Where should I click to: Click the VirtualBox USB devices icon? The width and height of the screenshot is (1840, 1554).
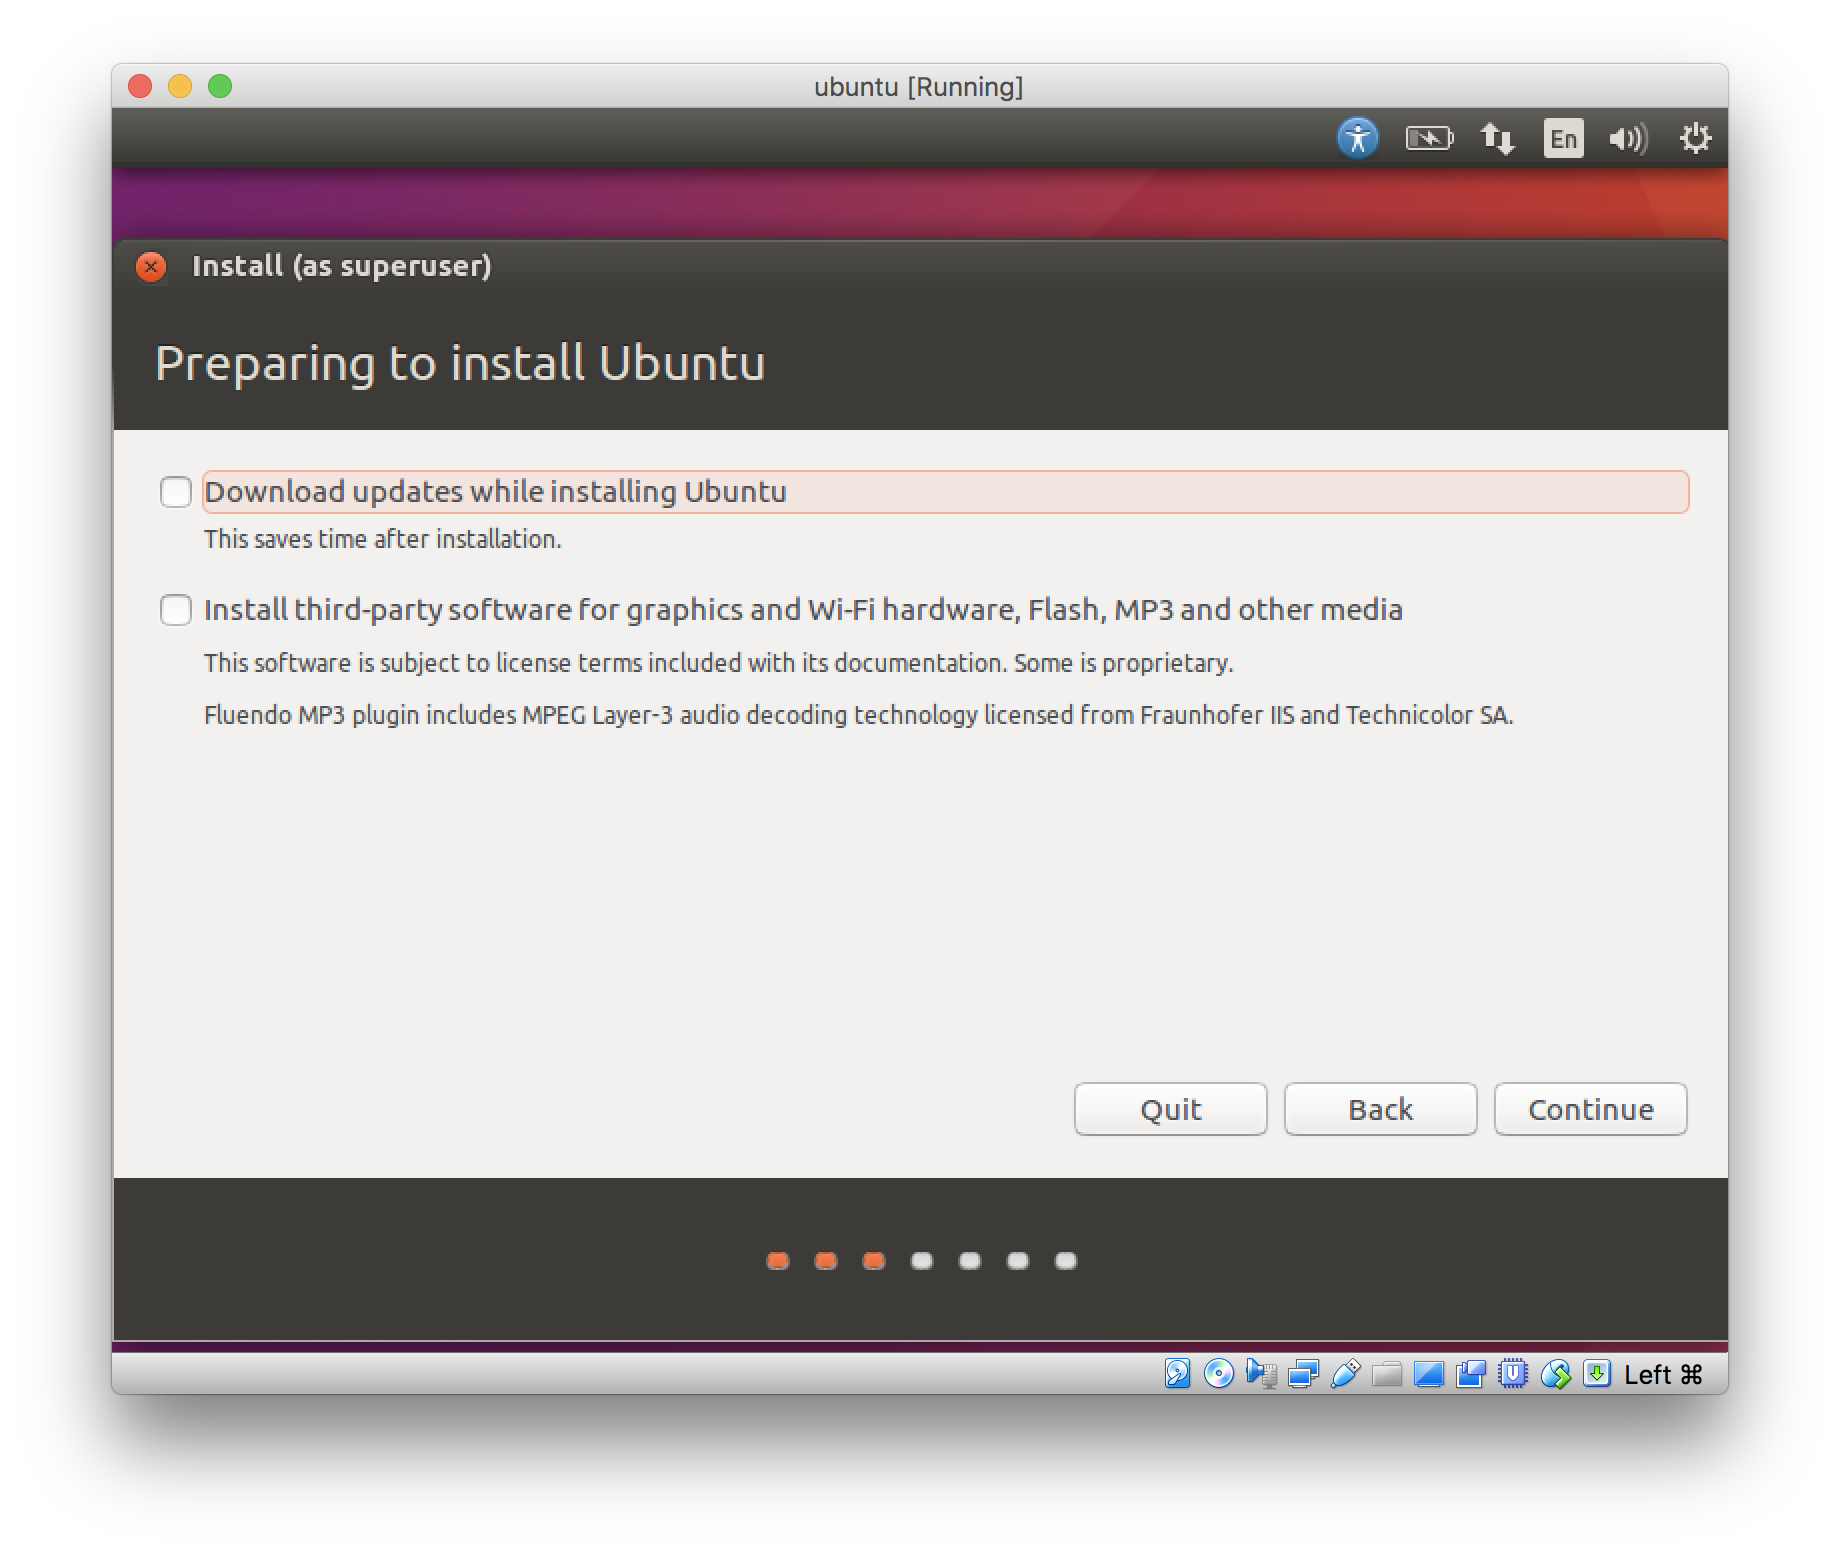[1345, 1374]
